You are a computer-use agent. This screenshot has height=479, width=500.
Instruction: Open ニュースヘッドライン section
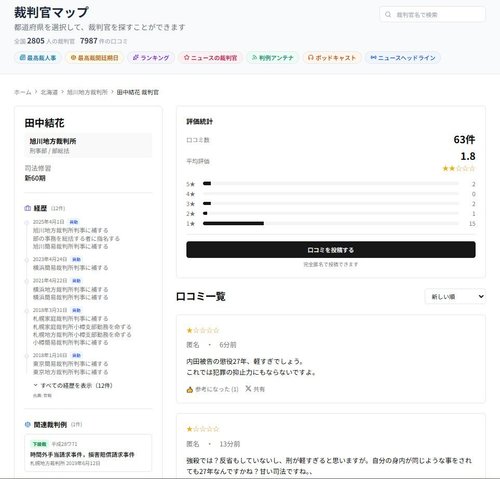coord(403,58)
